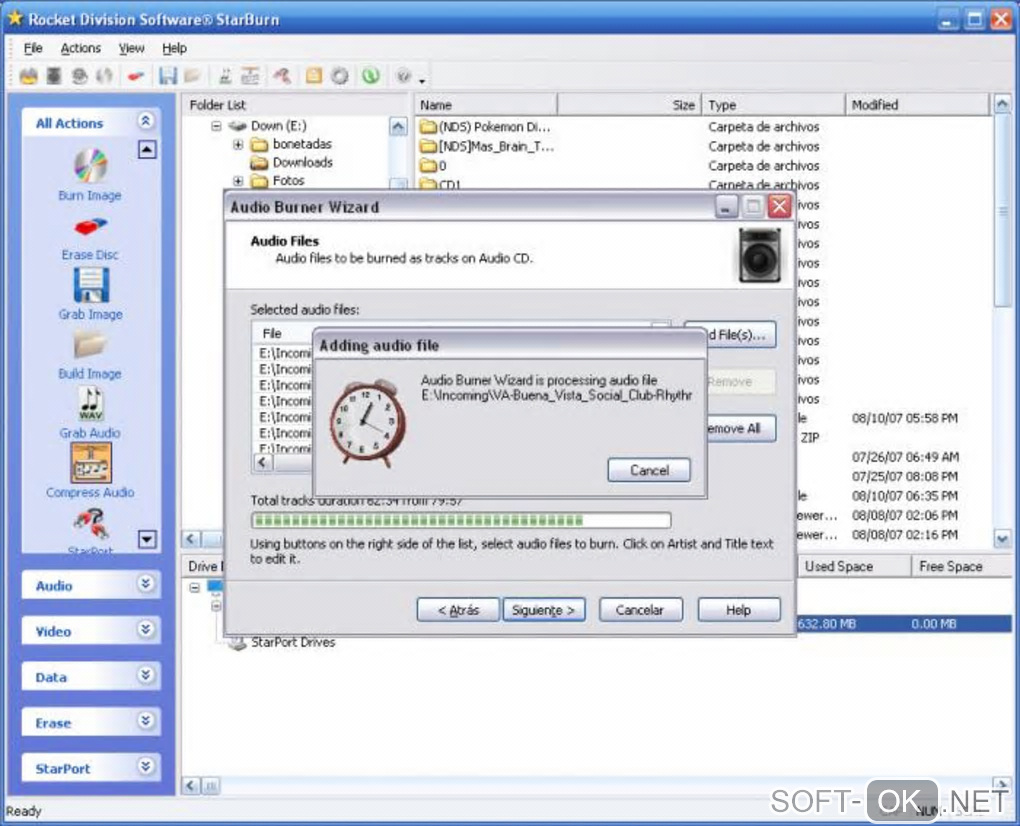
Task: Select the Erase Disc red eraser icon
Action: pyautogui.click(x=90, y=227)
